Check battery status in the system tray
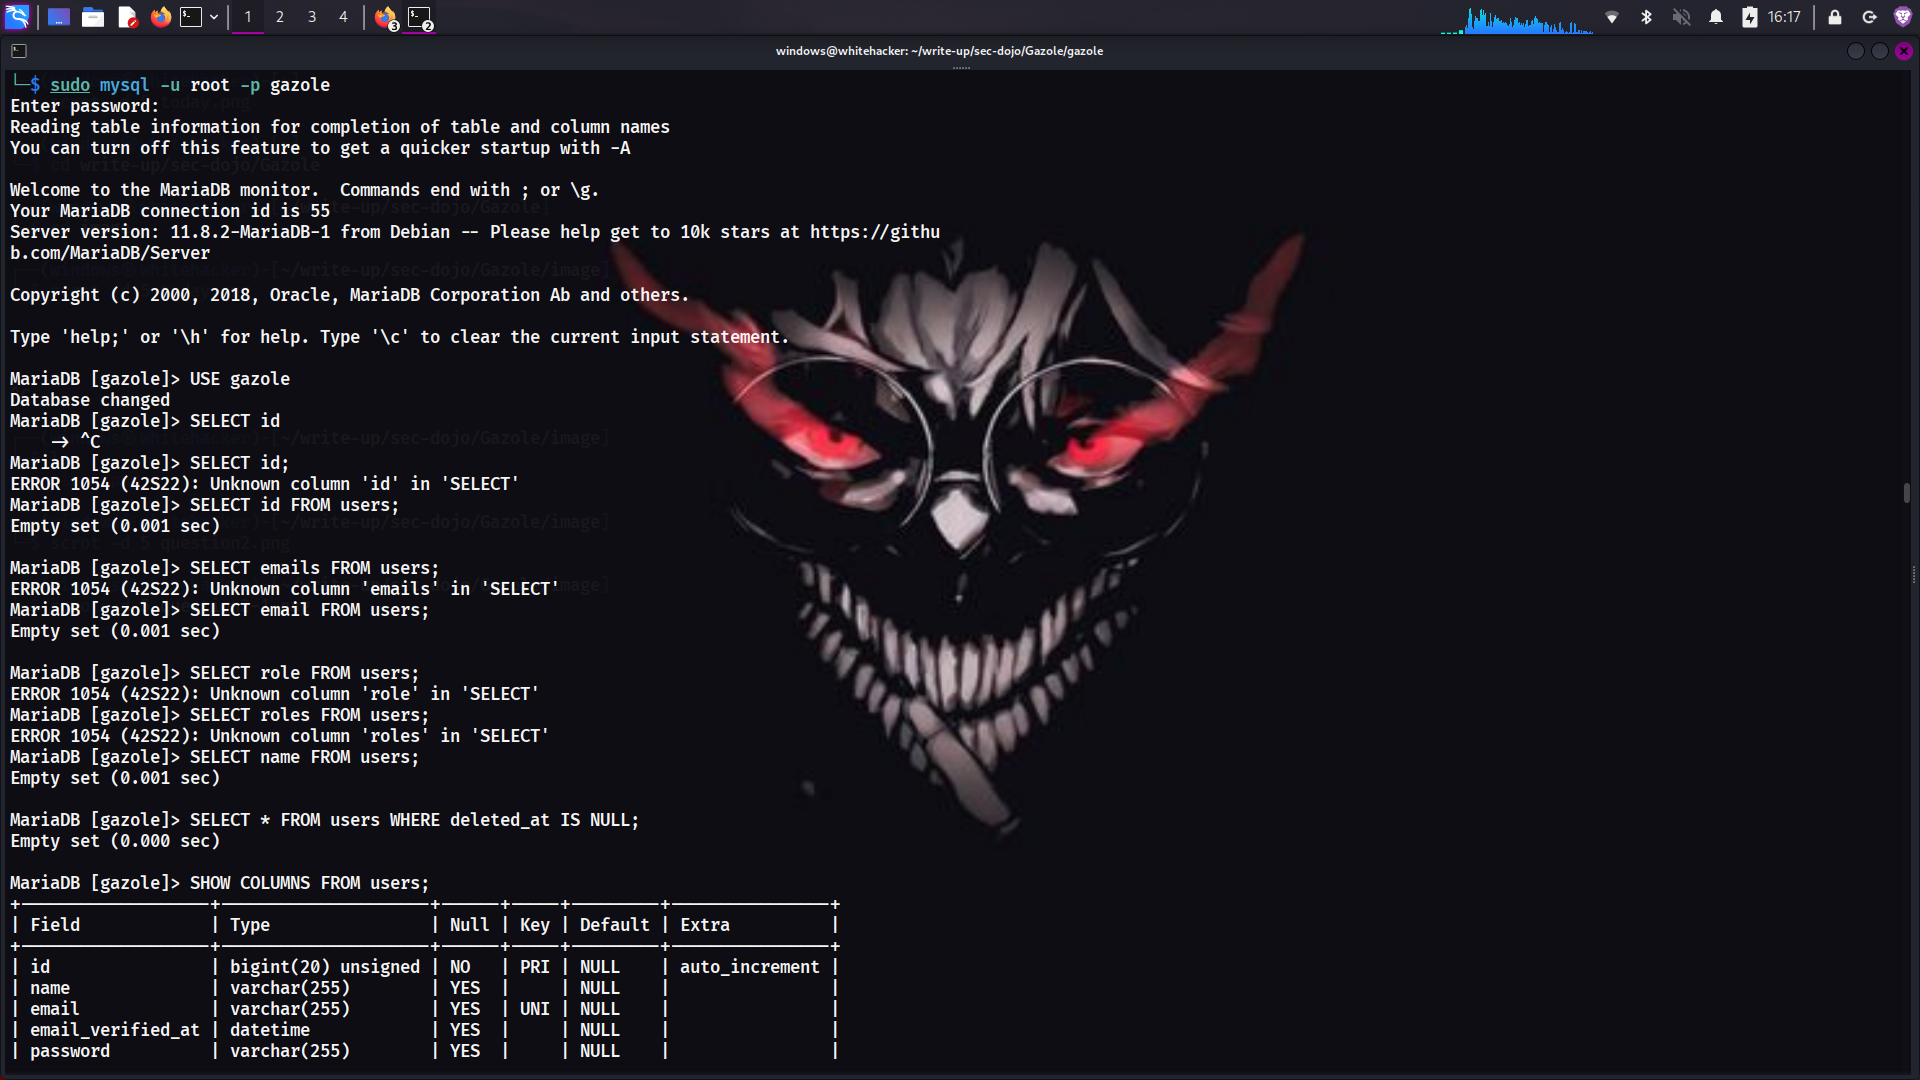Screen dimensions: 1920x1080 [1751, 17]
